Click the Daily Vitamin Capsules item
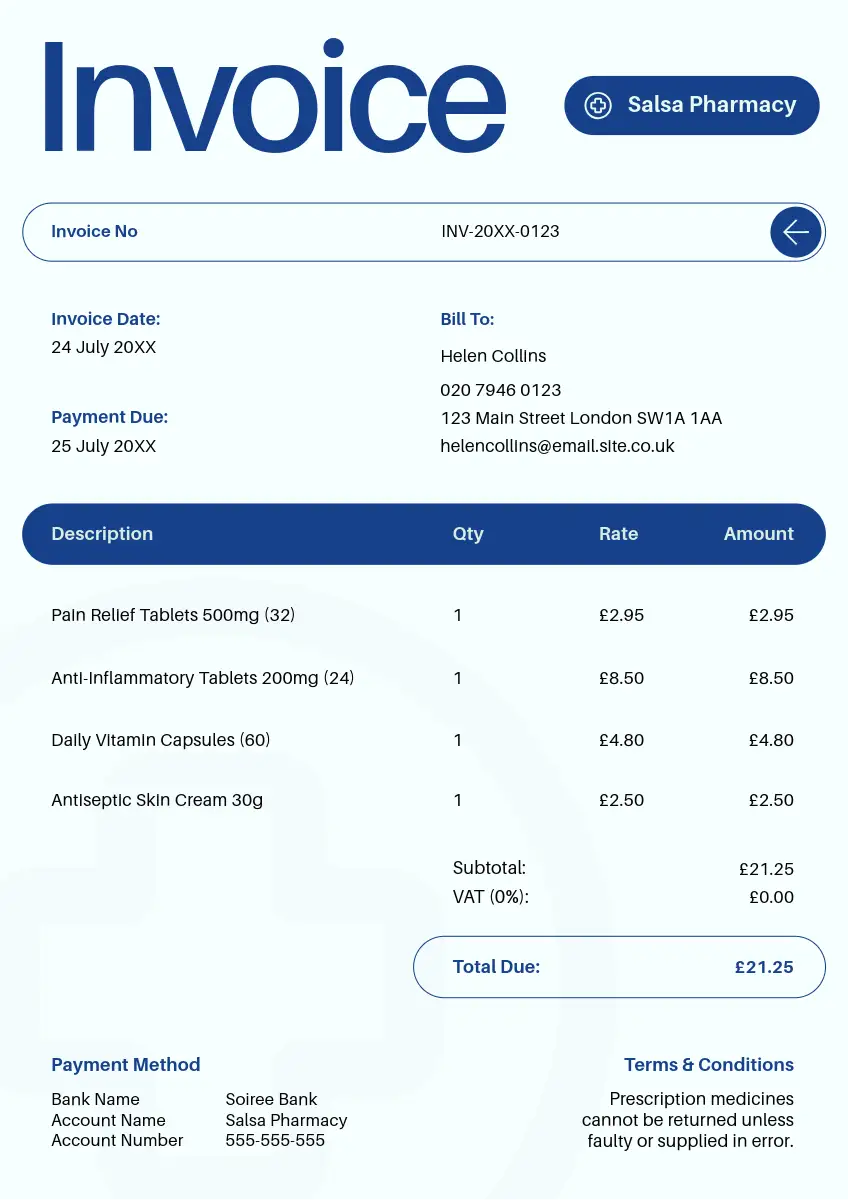Viewport: 848px width, 1200px height. click(x=161, y=740)
